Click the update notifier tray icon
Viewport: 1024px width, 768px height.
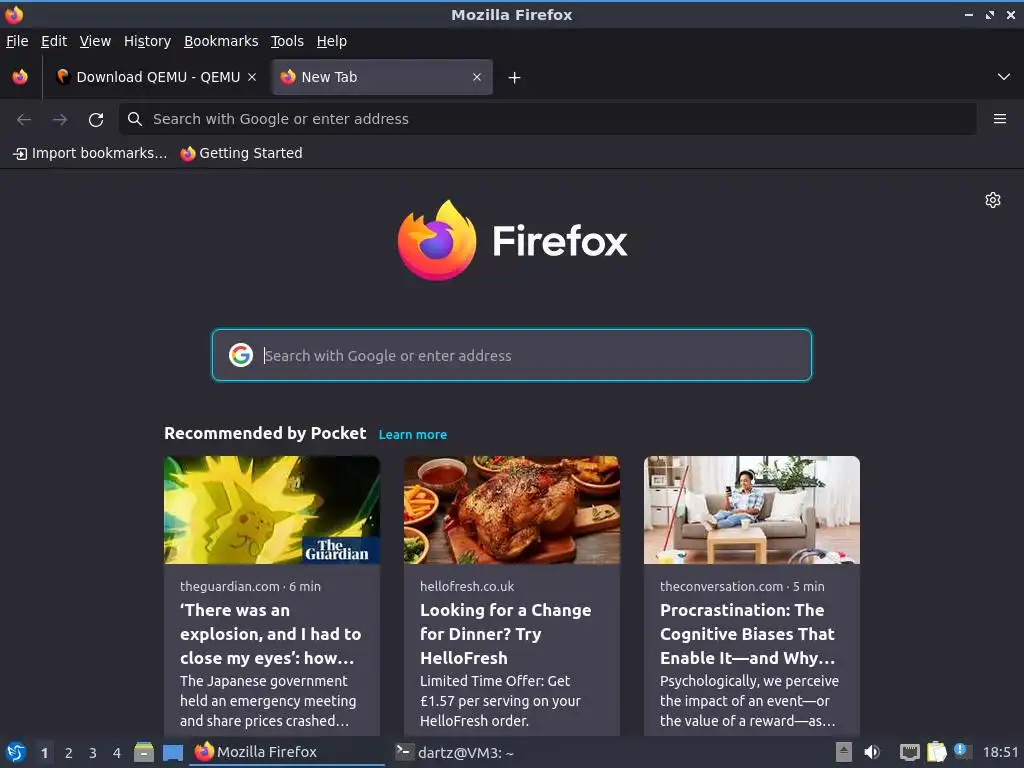click(961, 751)
